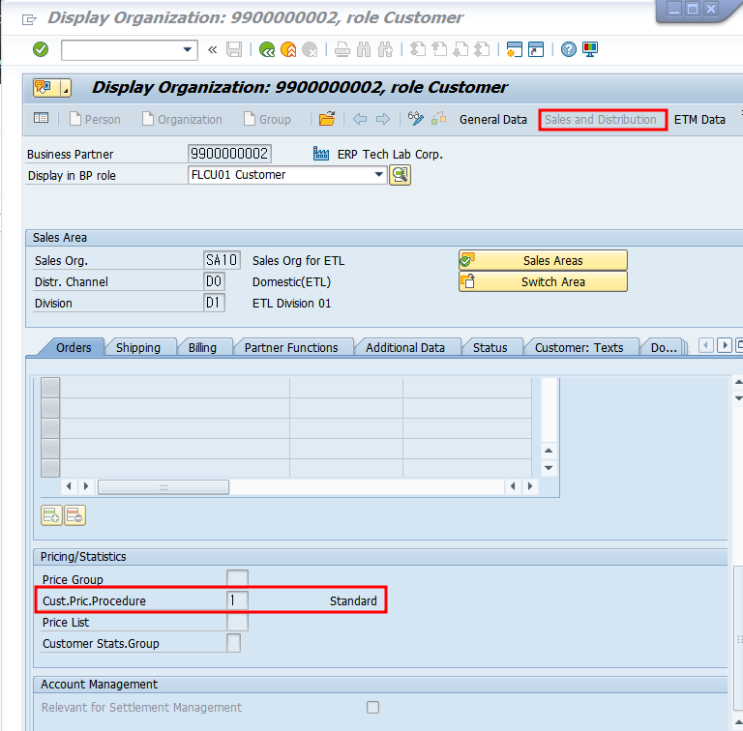The width and height of the screenshot is (743, 731).
Task: Switch between Display and Change glasses-pencil icon
Action: (416, 118)
